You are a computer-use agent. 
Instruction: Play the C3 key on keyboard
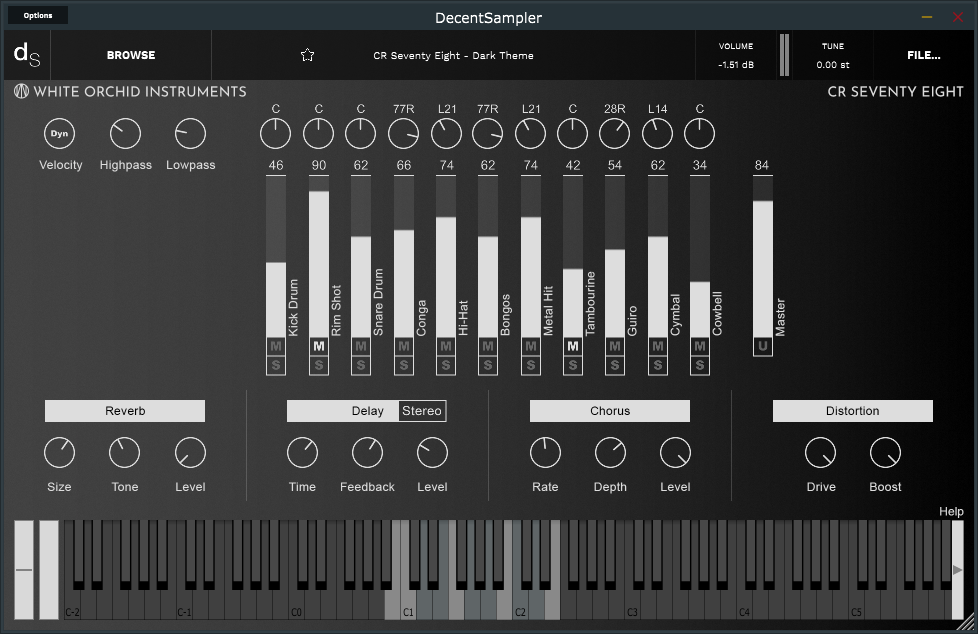tap(632, 602)
